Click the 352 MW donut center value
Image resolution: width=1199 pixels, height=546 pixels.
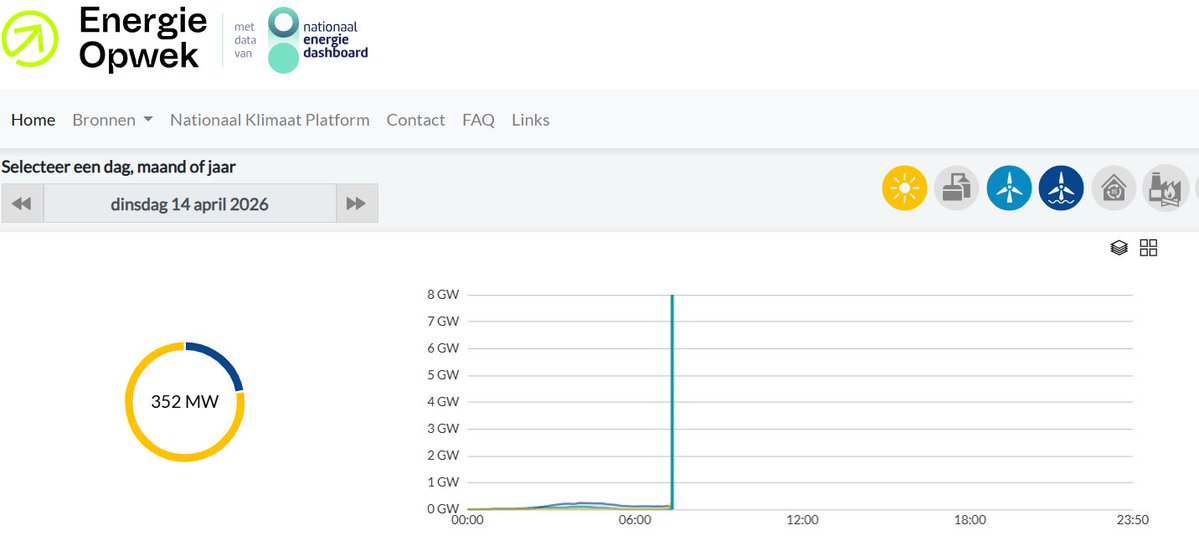pyautogui.click(x=184, y=401)
